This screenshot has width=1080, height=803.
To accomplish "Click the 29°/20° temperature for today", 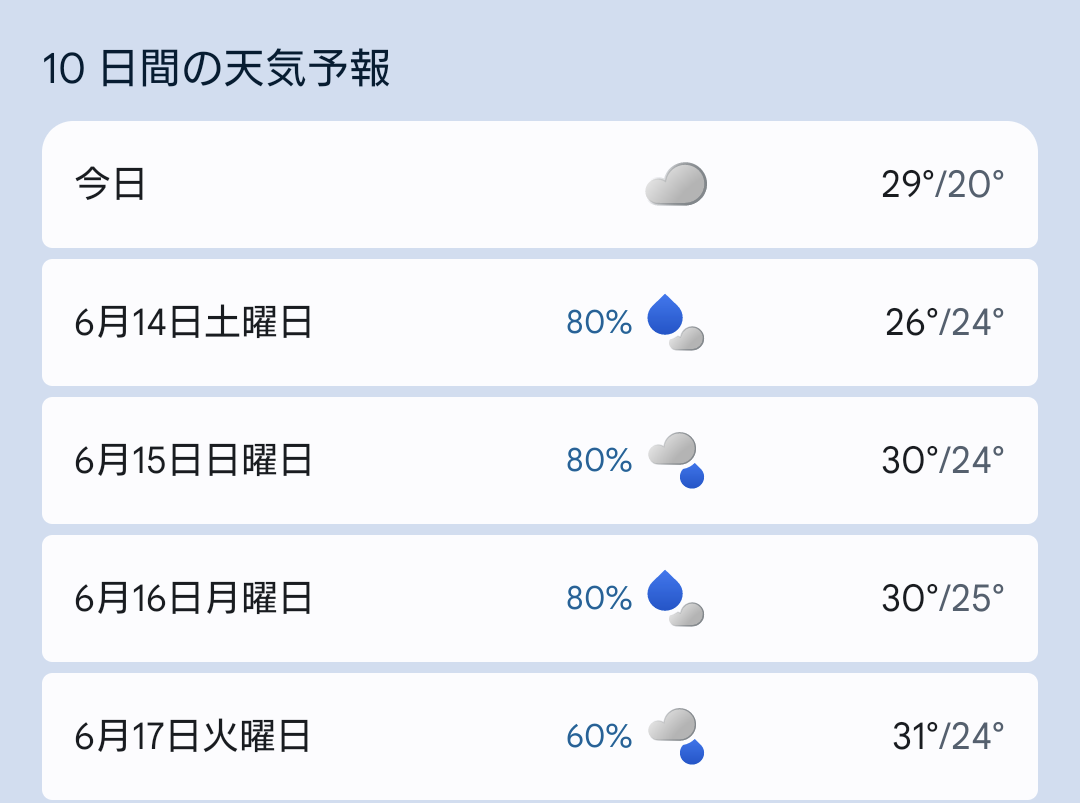I will pos(942,185).
